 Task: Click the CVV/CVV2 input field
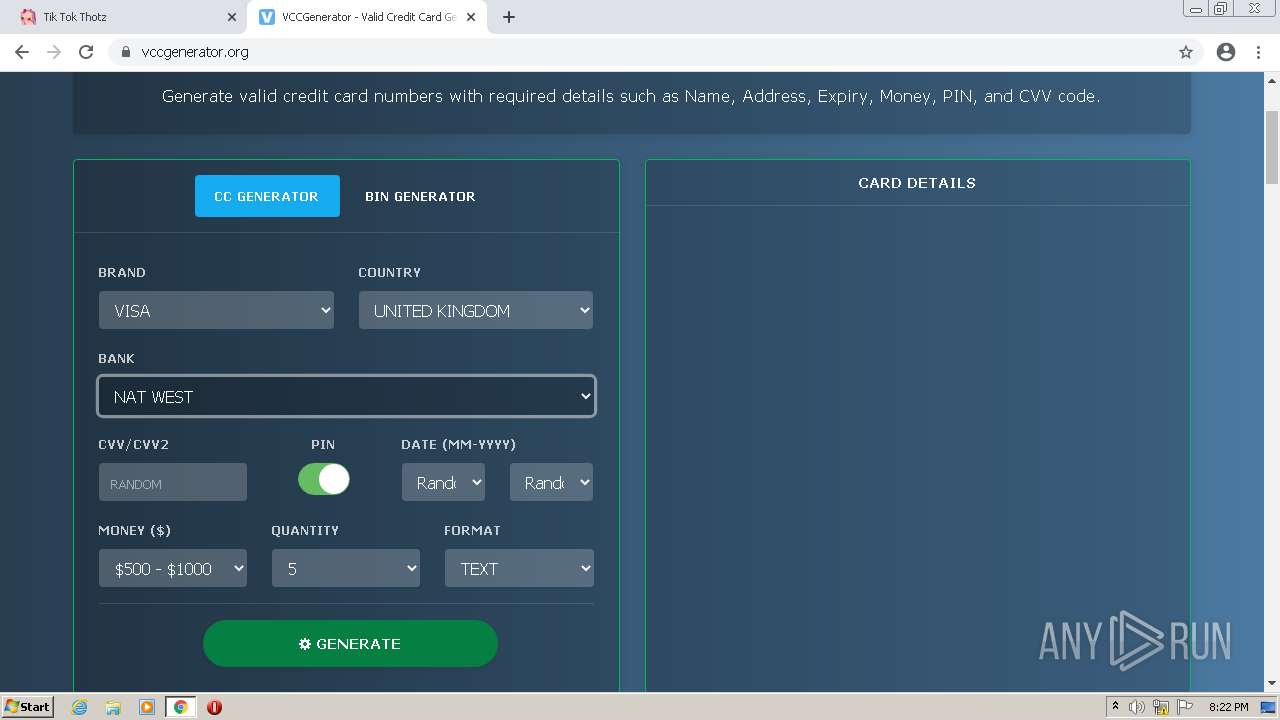172,483
